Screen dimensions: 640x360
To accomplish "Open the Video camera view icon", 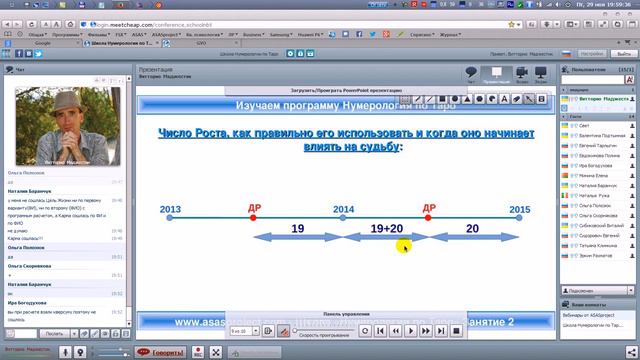I will pos(522,74).
